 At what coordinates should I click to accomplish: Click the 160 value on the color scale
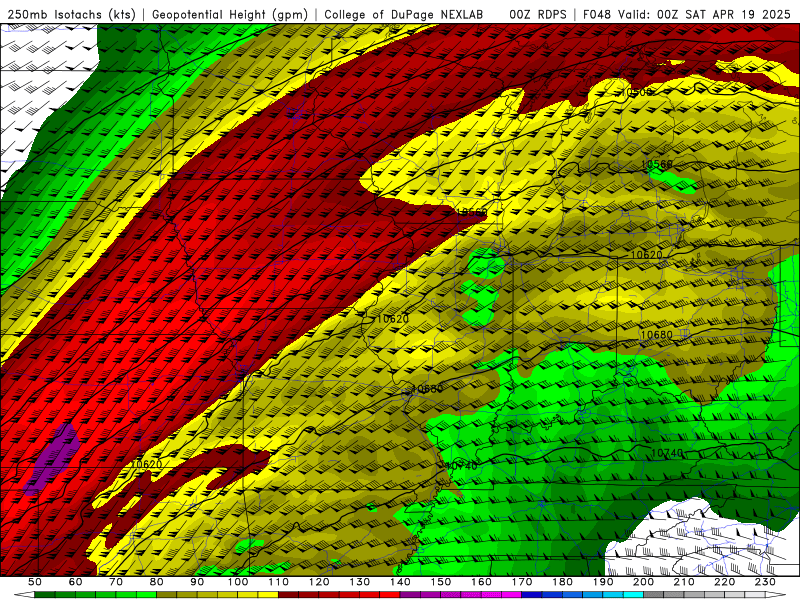(x=482, y=582)
